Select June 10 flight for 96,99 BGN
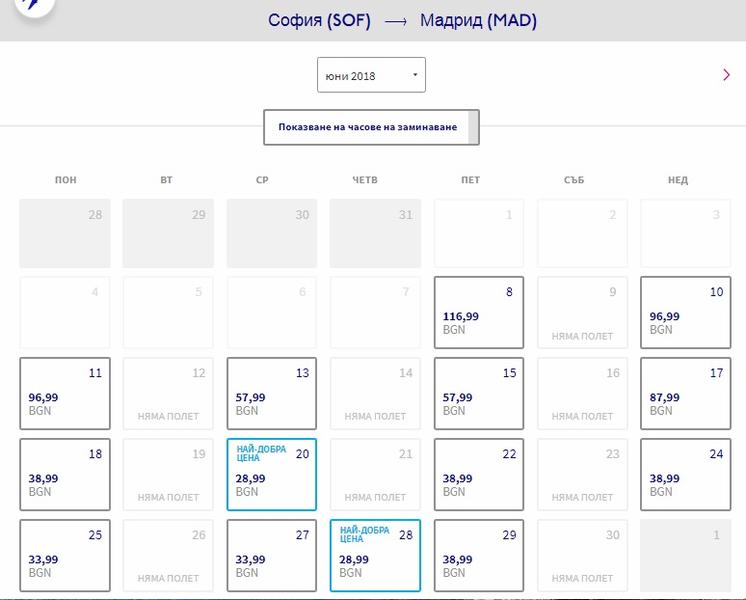The height and width of the screenshot is (600, 746). click(686, 313)
